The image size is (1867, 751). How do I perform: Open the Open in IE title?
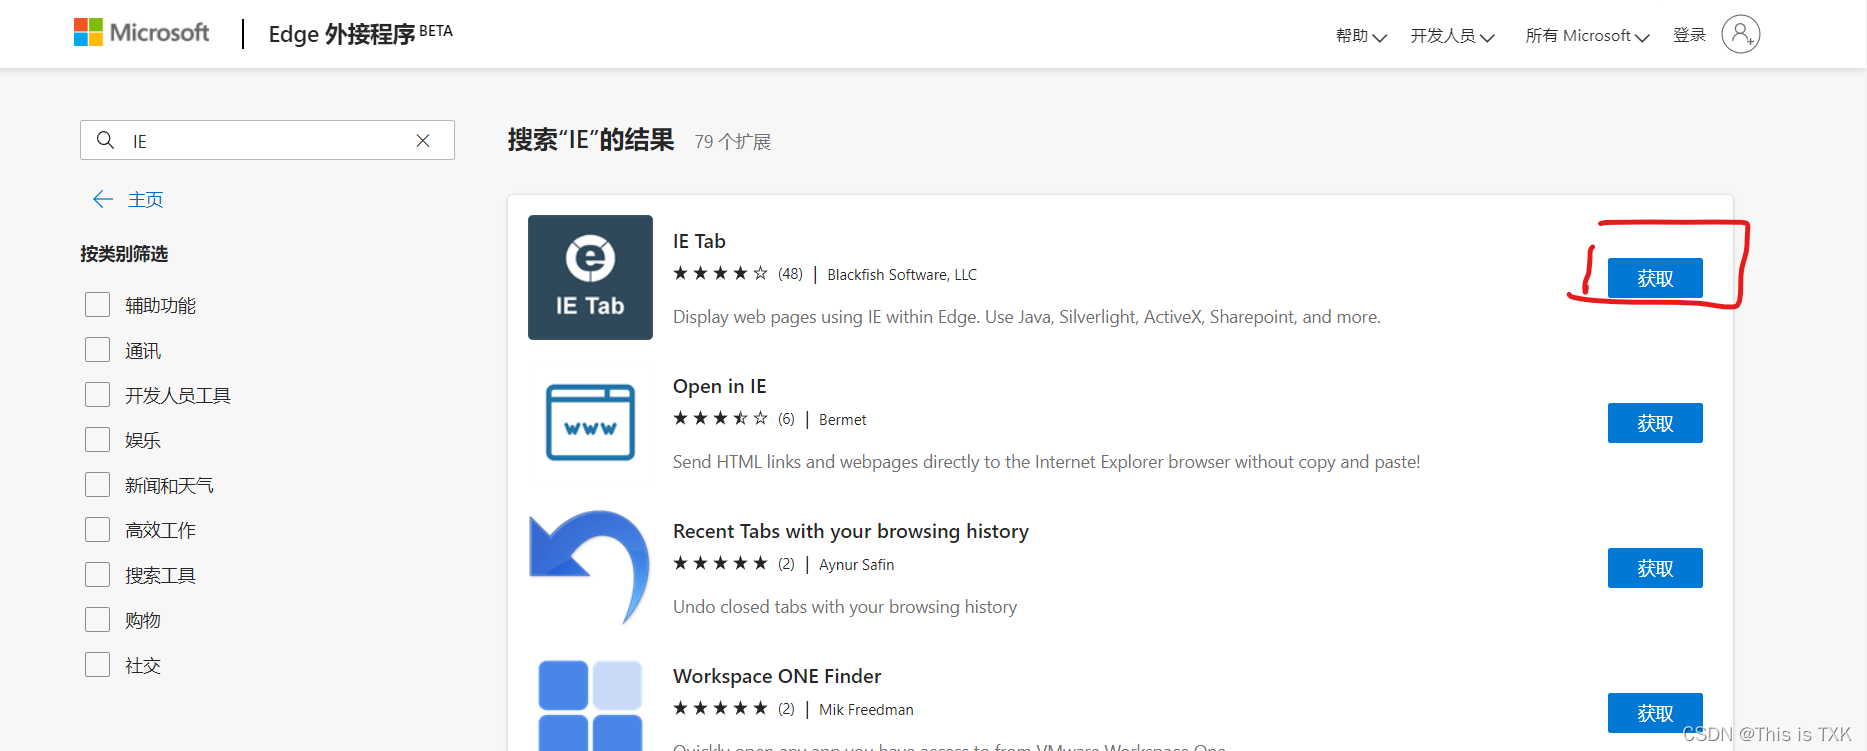pos(719,386)
